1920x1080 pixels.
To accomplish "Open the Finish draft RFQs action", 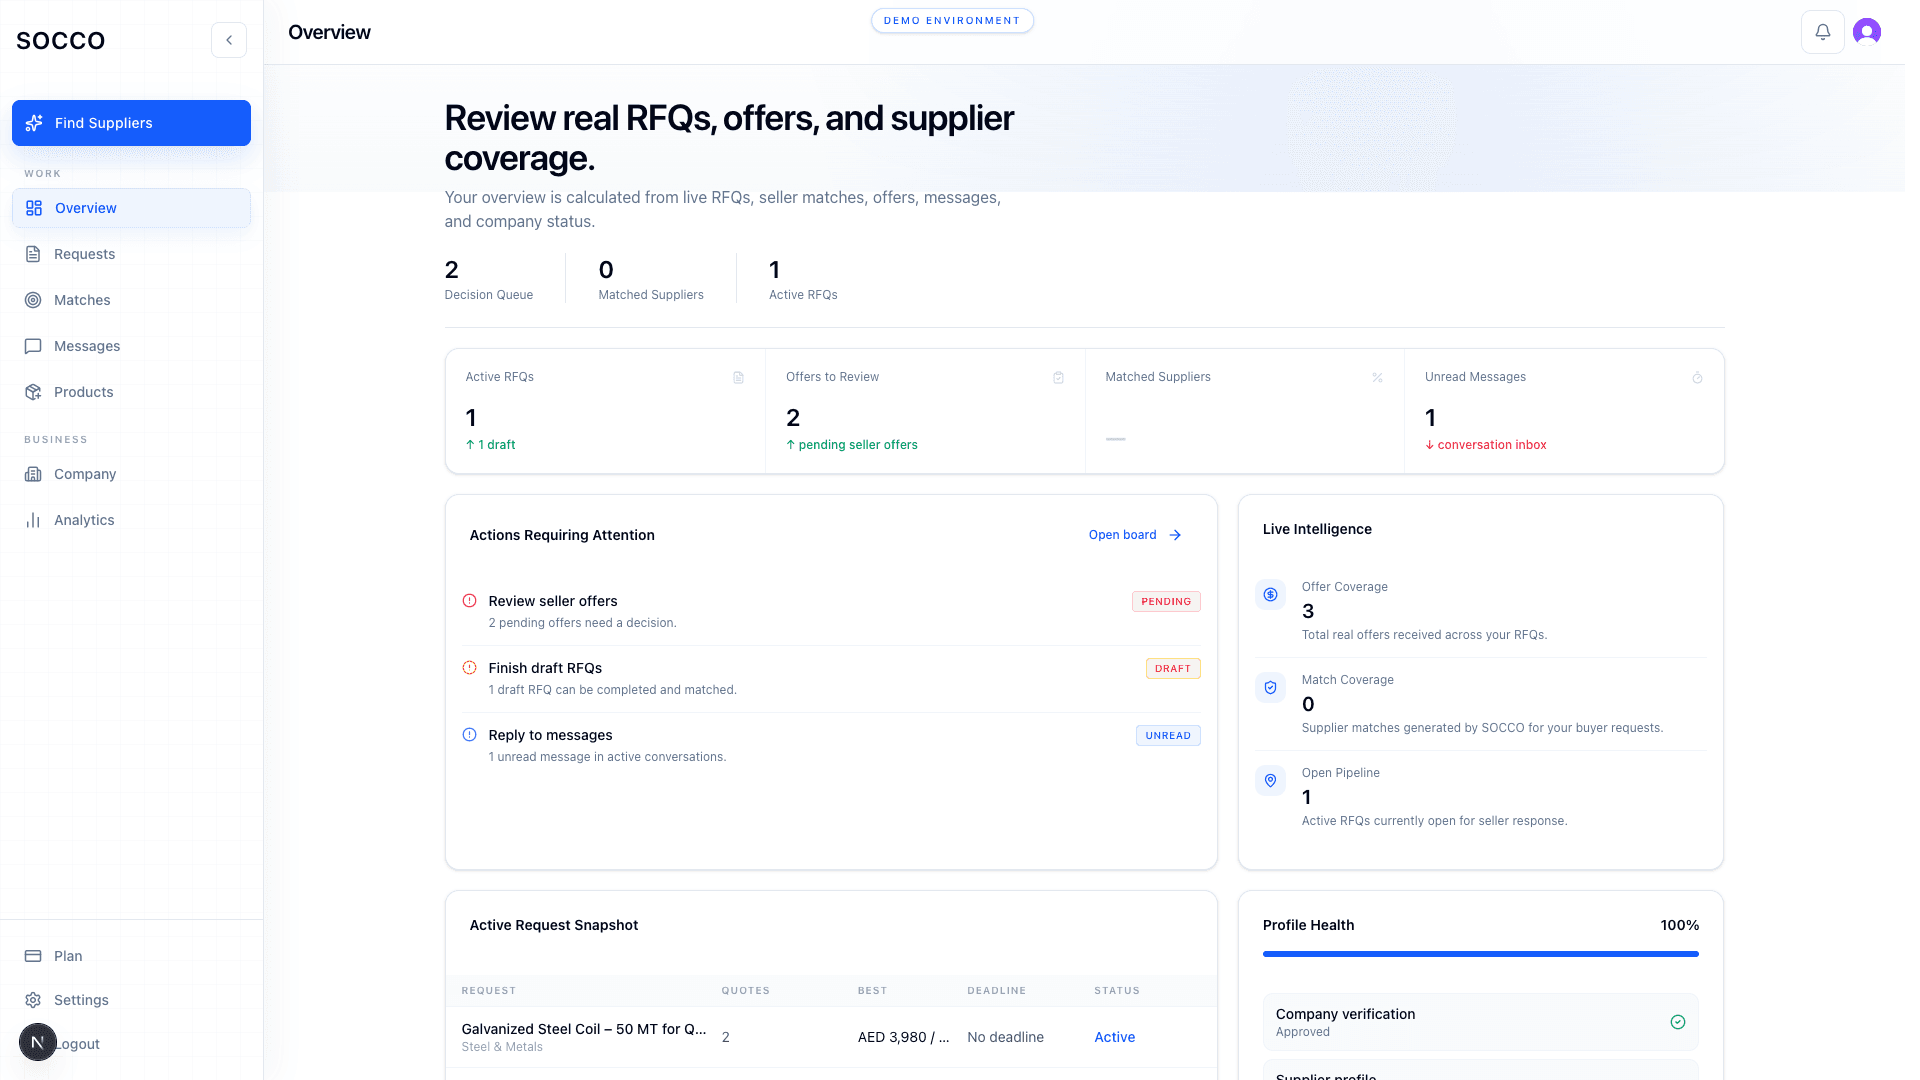I will point(831,678).
